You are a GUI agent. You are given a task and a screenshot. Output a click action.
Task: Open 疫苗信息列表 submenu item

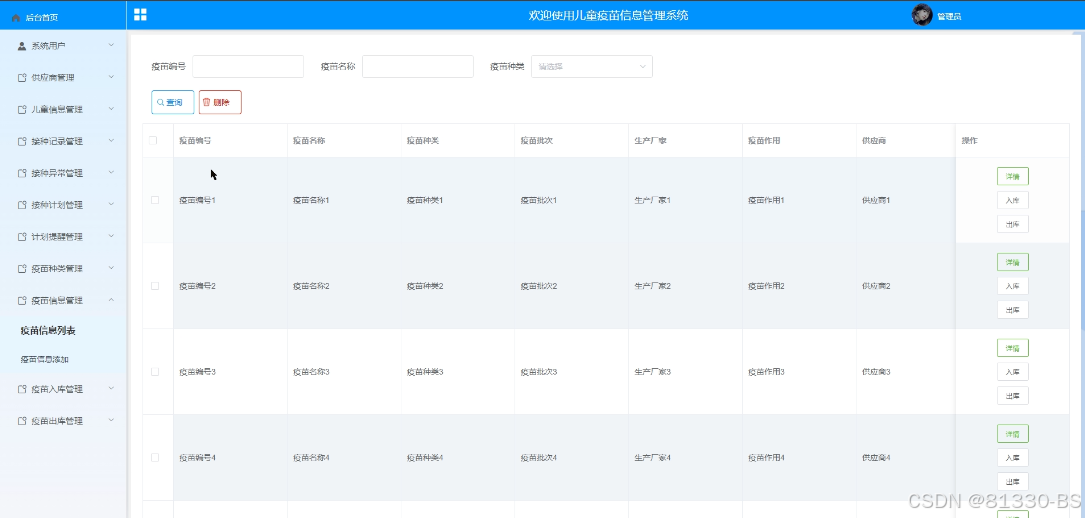[x=48, y=331]
